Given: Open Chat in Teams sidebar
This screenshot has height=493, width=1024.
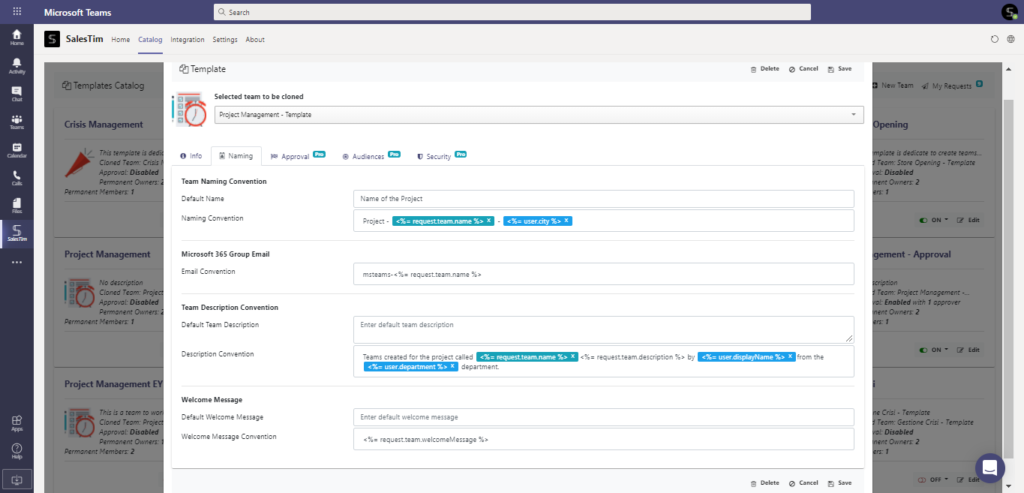Looking at the screenshot, I should 16,93.
